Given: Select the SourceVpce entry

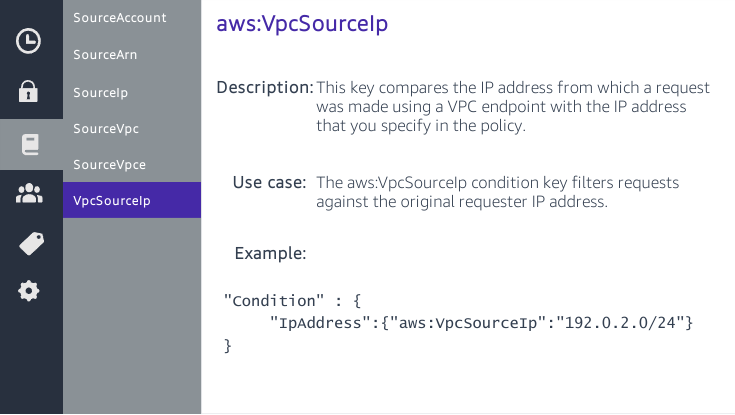Looking at the screenshot, I should point(108,164).
